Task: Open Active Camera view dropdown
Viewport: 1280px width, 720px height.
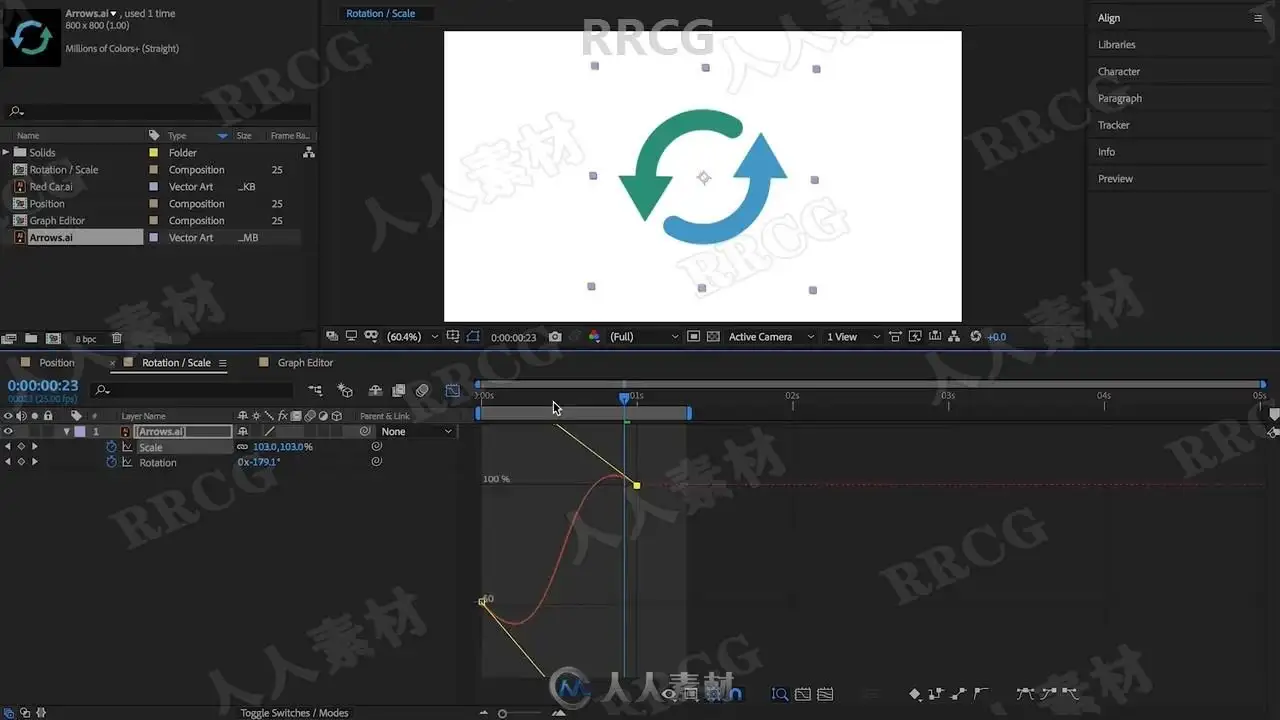Action: tap(770, 337)
